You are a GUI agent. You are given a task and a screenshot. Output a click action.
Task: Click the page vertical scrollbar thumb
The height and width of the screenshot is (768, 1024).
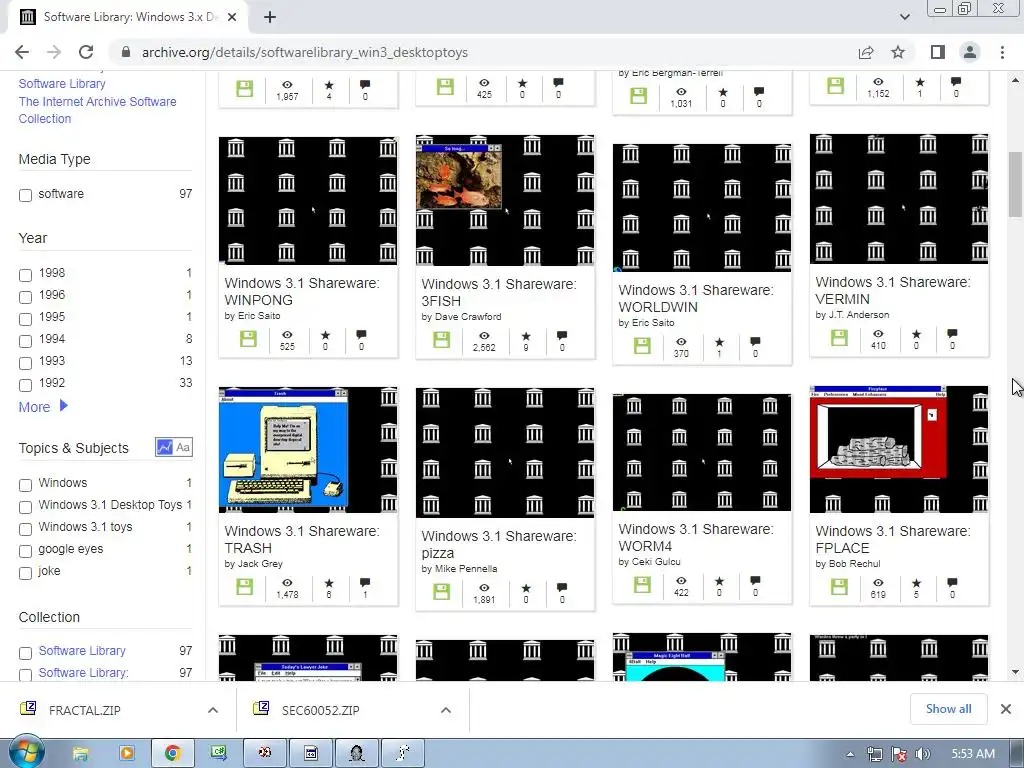1015,184
